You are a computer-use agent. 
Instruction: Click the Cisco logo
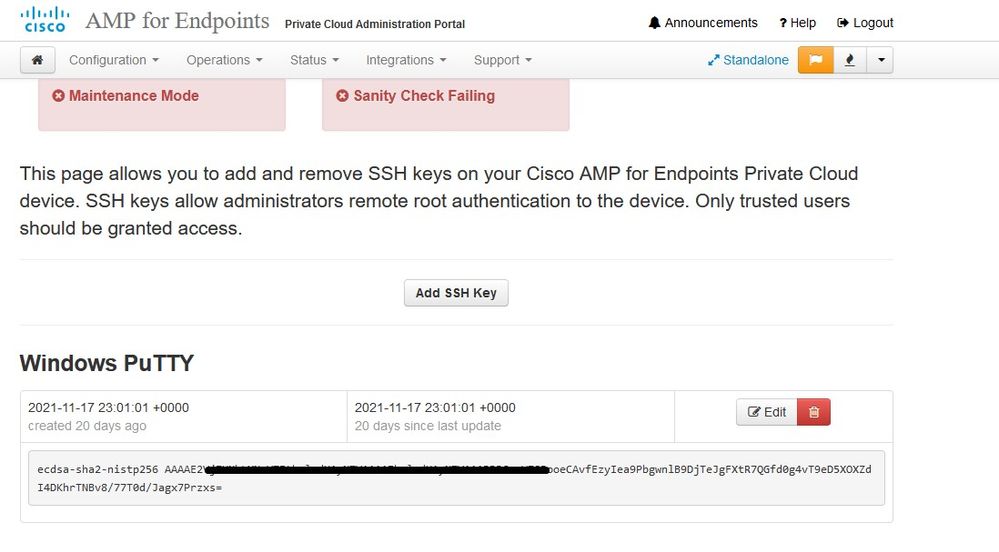click(x=45, y=19)
